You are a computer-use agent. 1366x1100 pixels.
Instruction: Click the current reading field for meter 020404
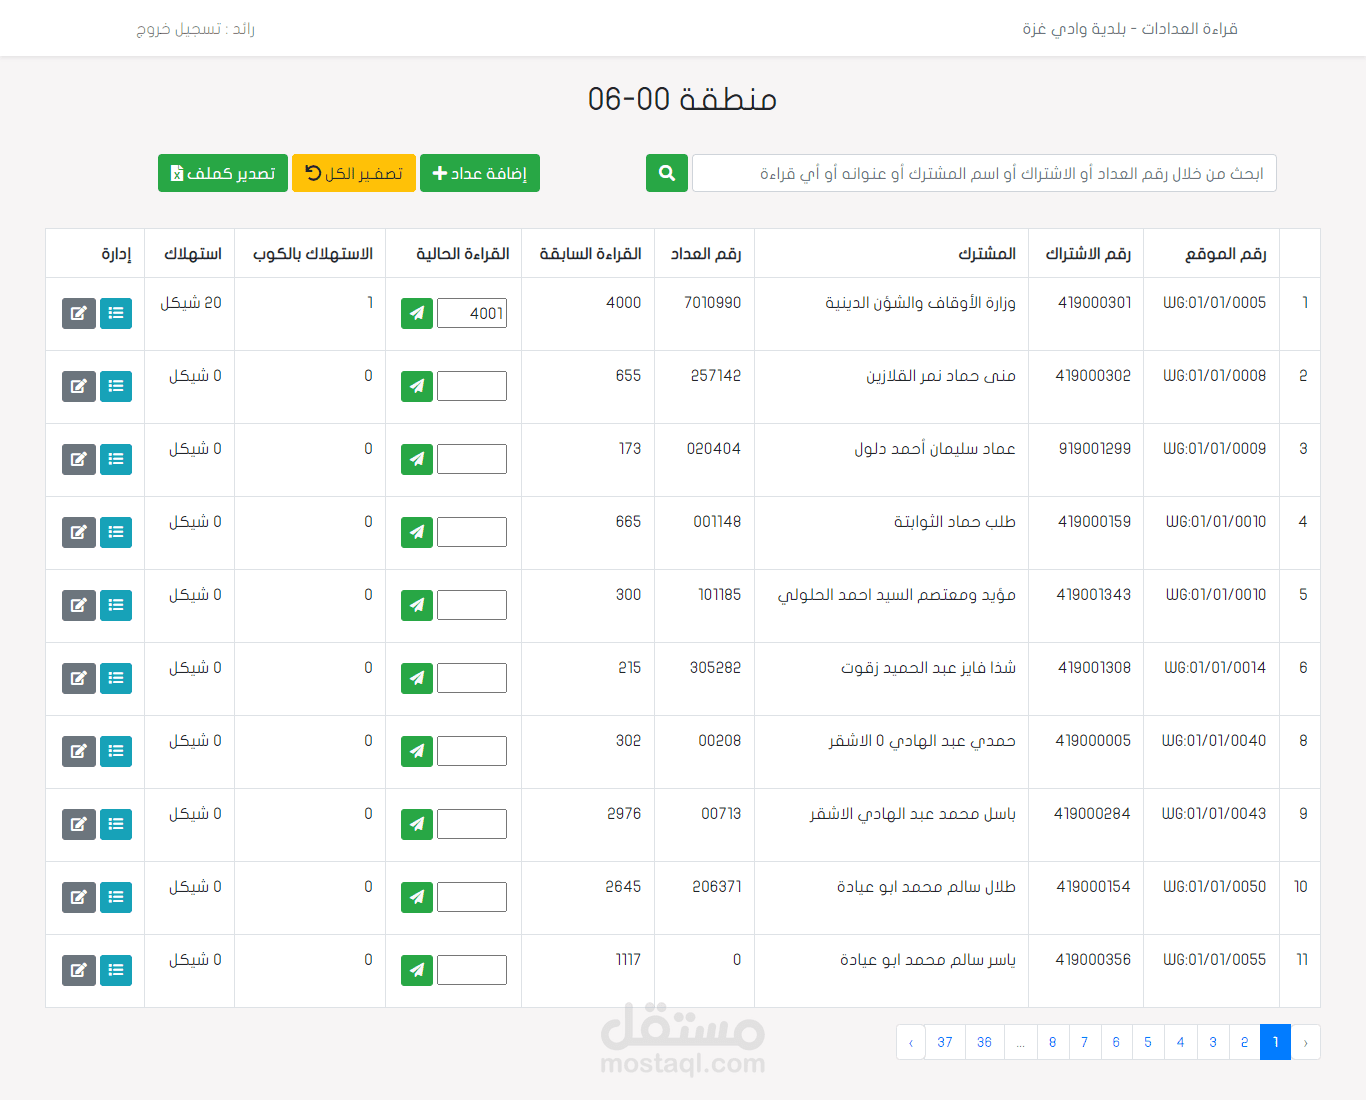tap(472, 459)
